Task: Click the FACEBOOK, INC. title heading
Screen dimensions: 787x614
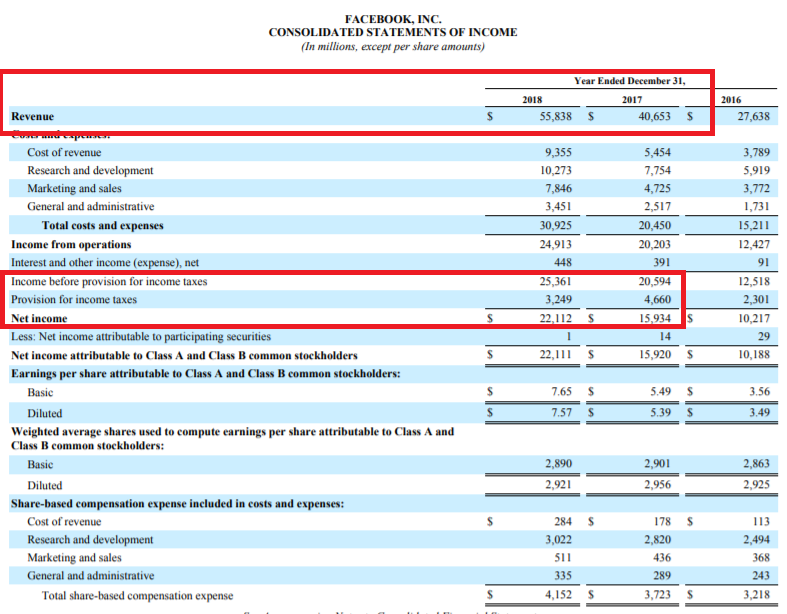Action: (x=392, y=20)
